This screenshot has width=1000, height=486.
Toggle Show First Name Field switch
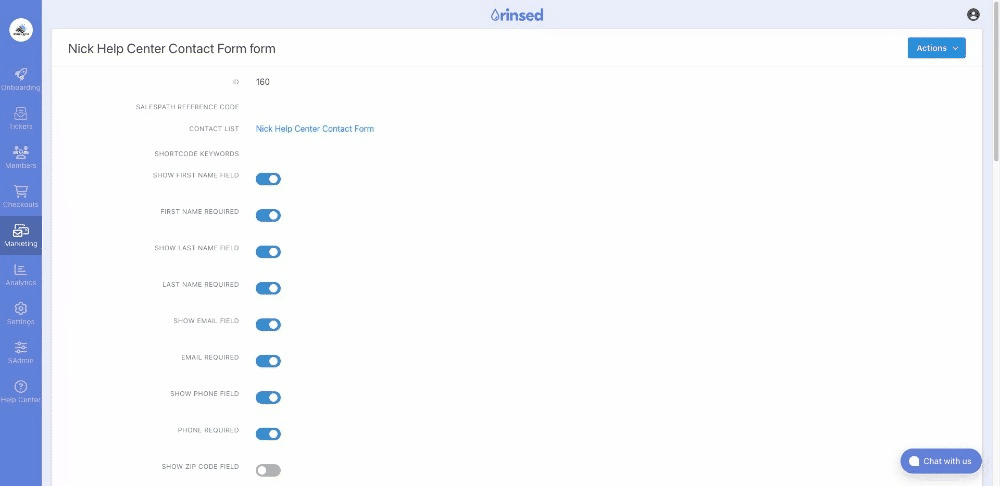(x=268, y=179)
